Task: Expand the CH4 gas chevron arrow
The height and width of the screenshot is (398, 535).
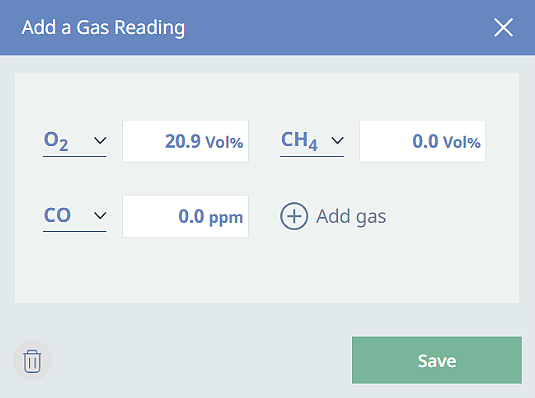Action: [337, 140]
